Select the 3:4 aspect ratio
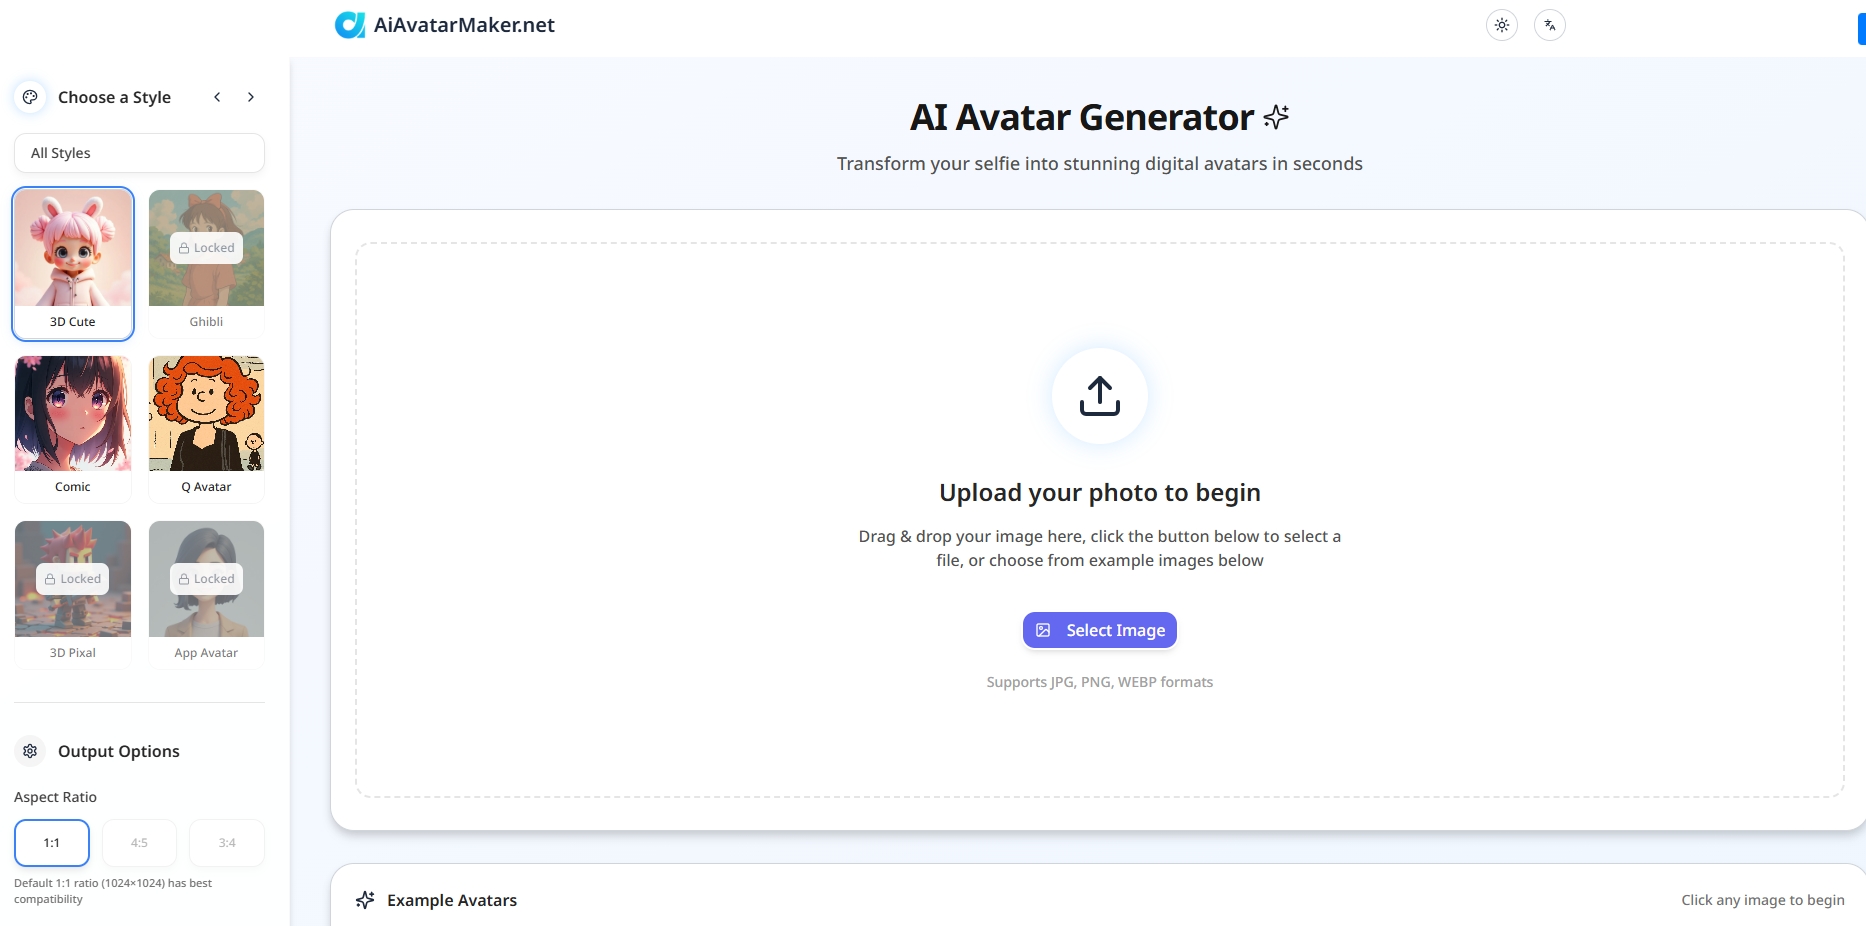This screenshot has height=926, width=1866. [x=227, y=843]
